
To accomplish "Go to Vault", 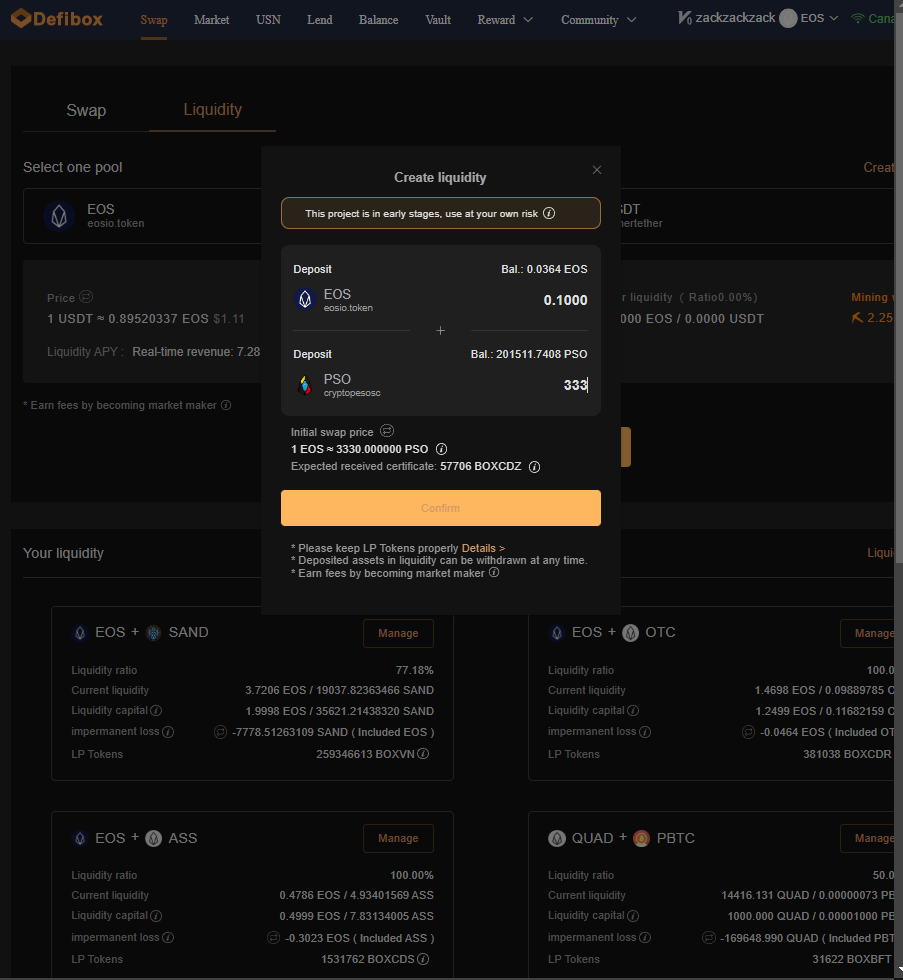I will point(438,20).
